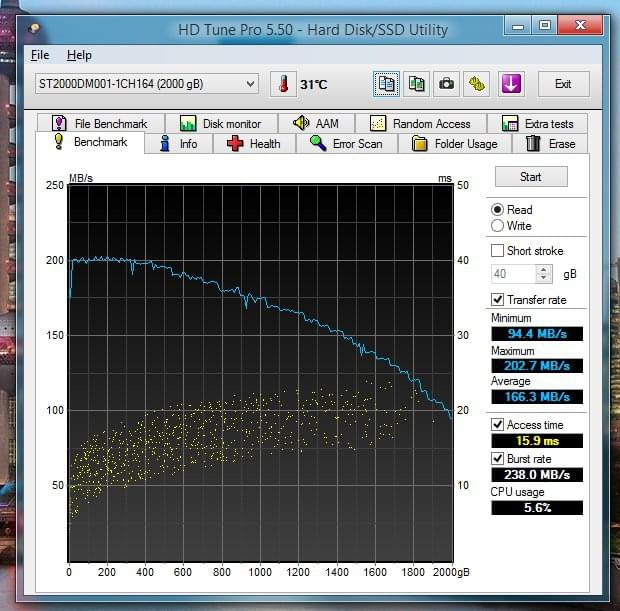Increase short stroke gB spinner value
Screen dimensions: 620x611
tap(544, 269)
